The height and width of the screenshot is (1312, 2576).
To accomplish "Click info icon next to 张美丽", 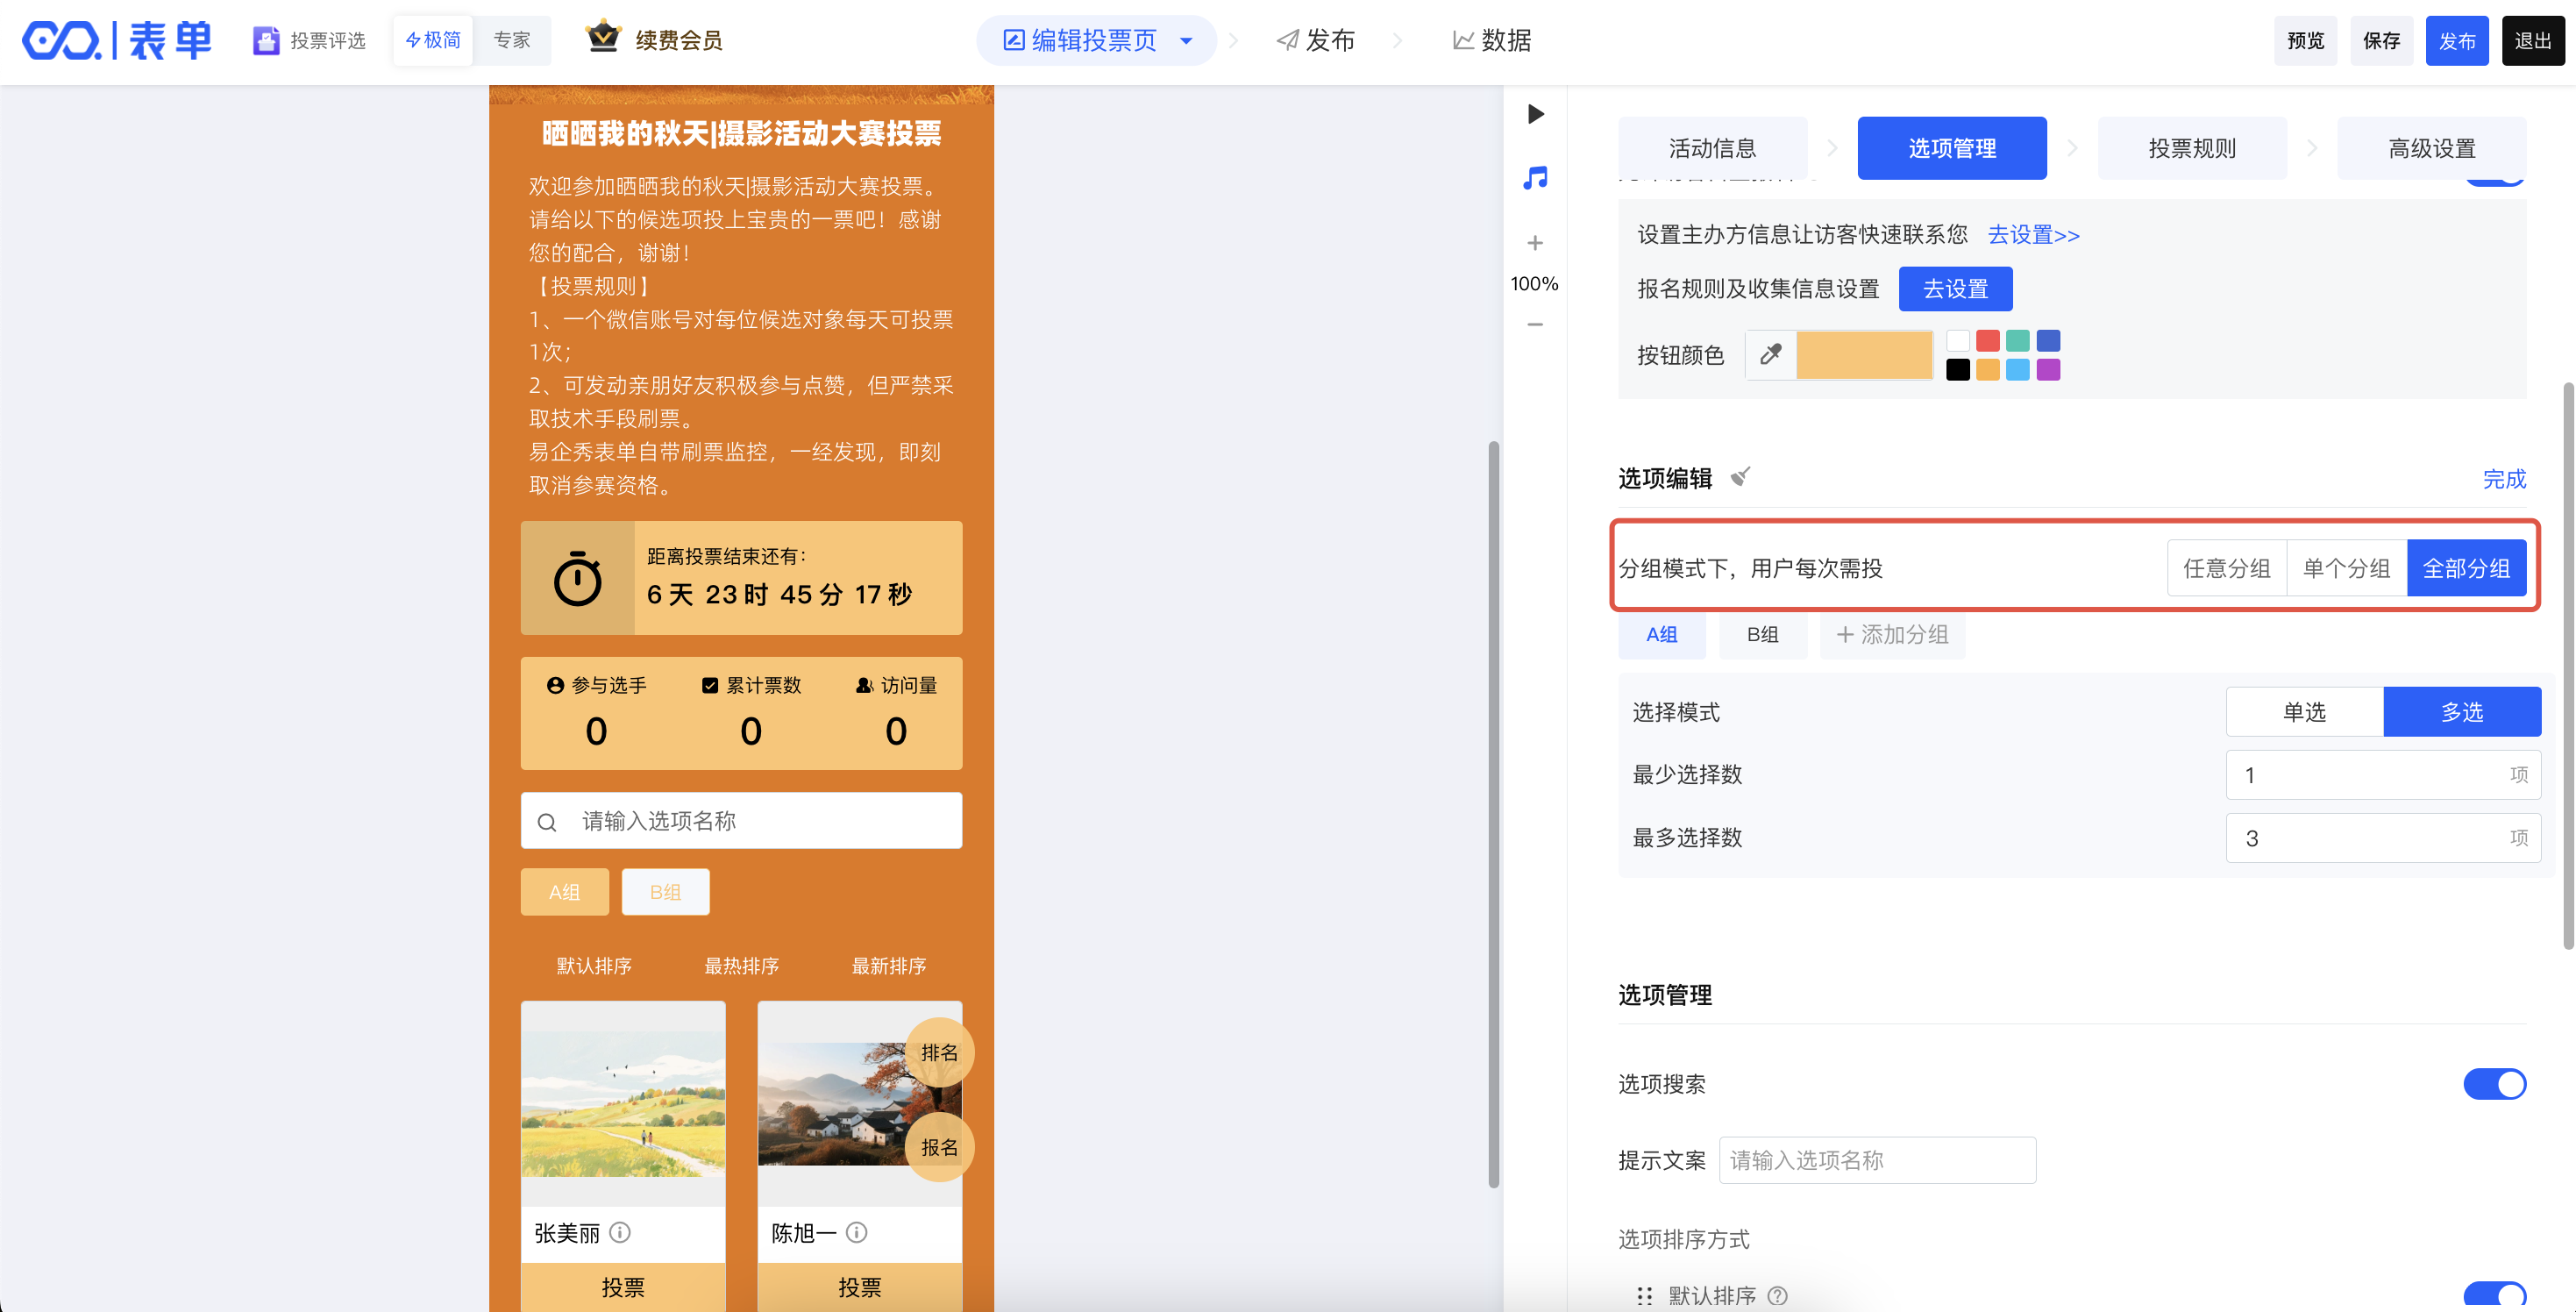I will tap(620, 1232).
